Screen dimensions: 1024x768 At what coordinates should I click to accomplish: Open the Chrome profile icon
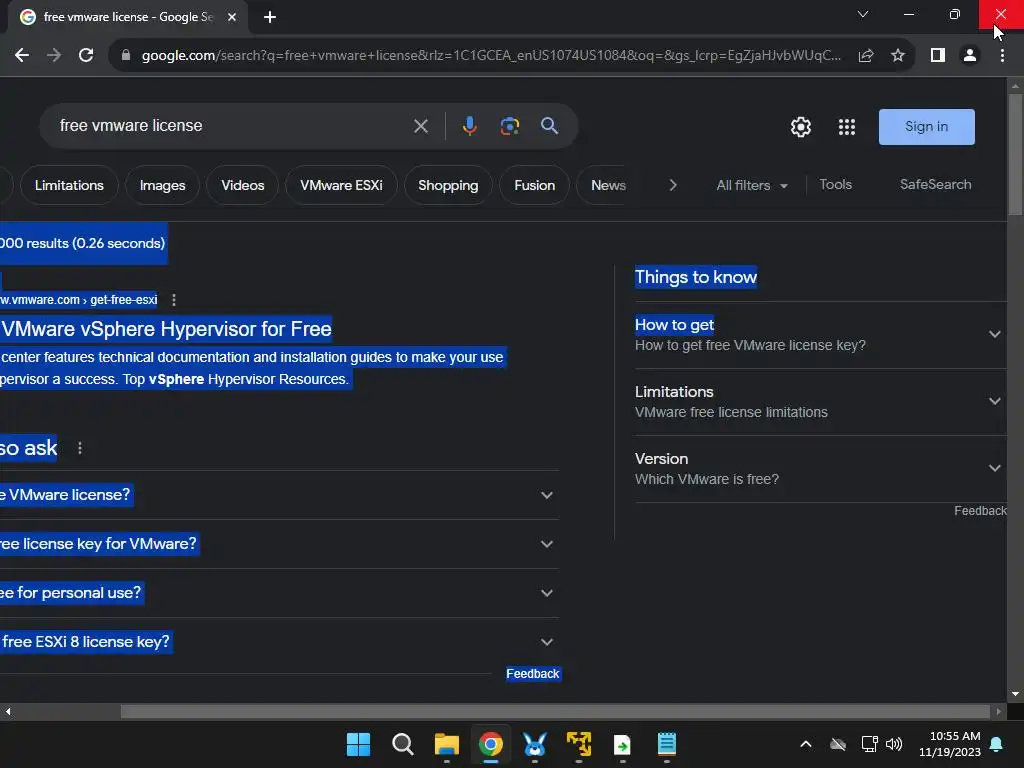970,56
